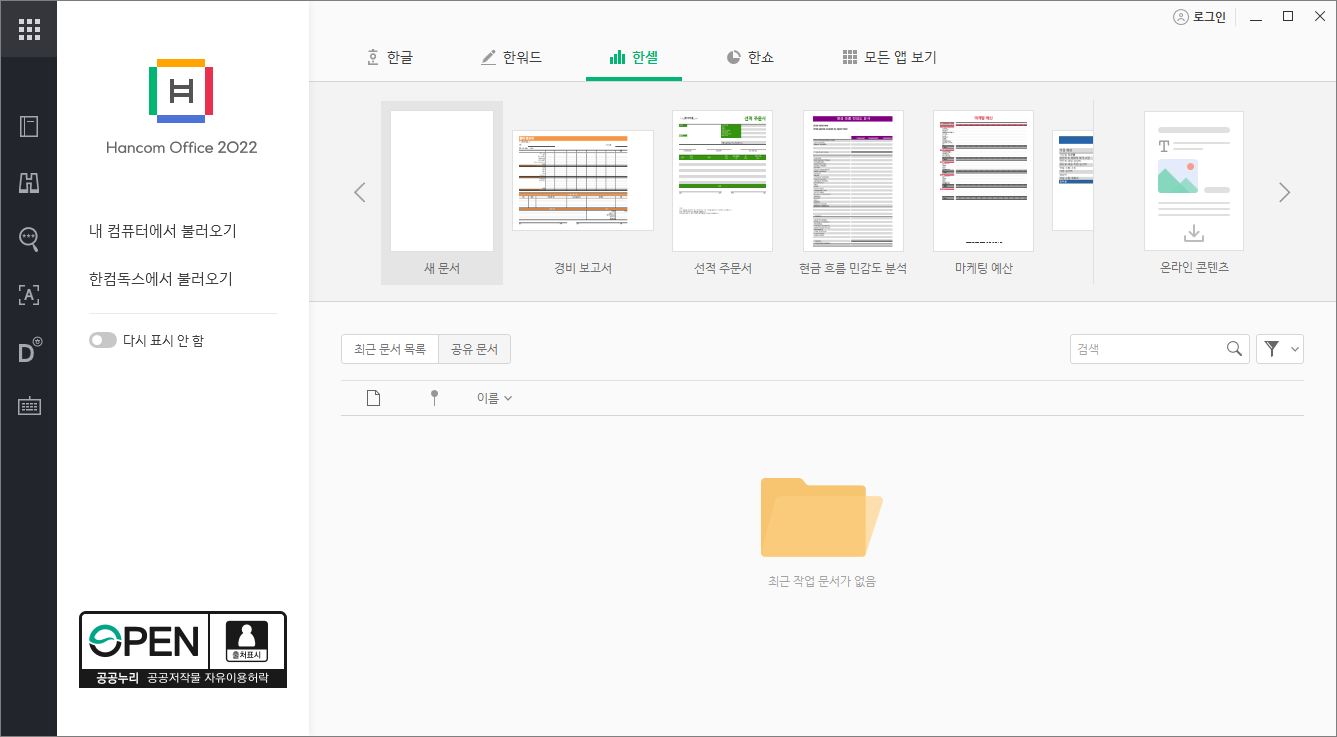Show previous templates with left arrow

[360, 192]
